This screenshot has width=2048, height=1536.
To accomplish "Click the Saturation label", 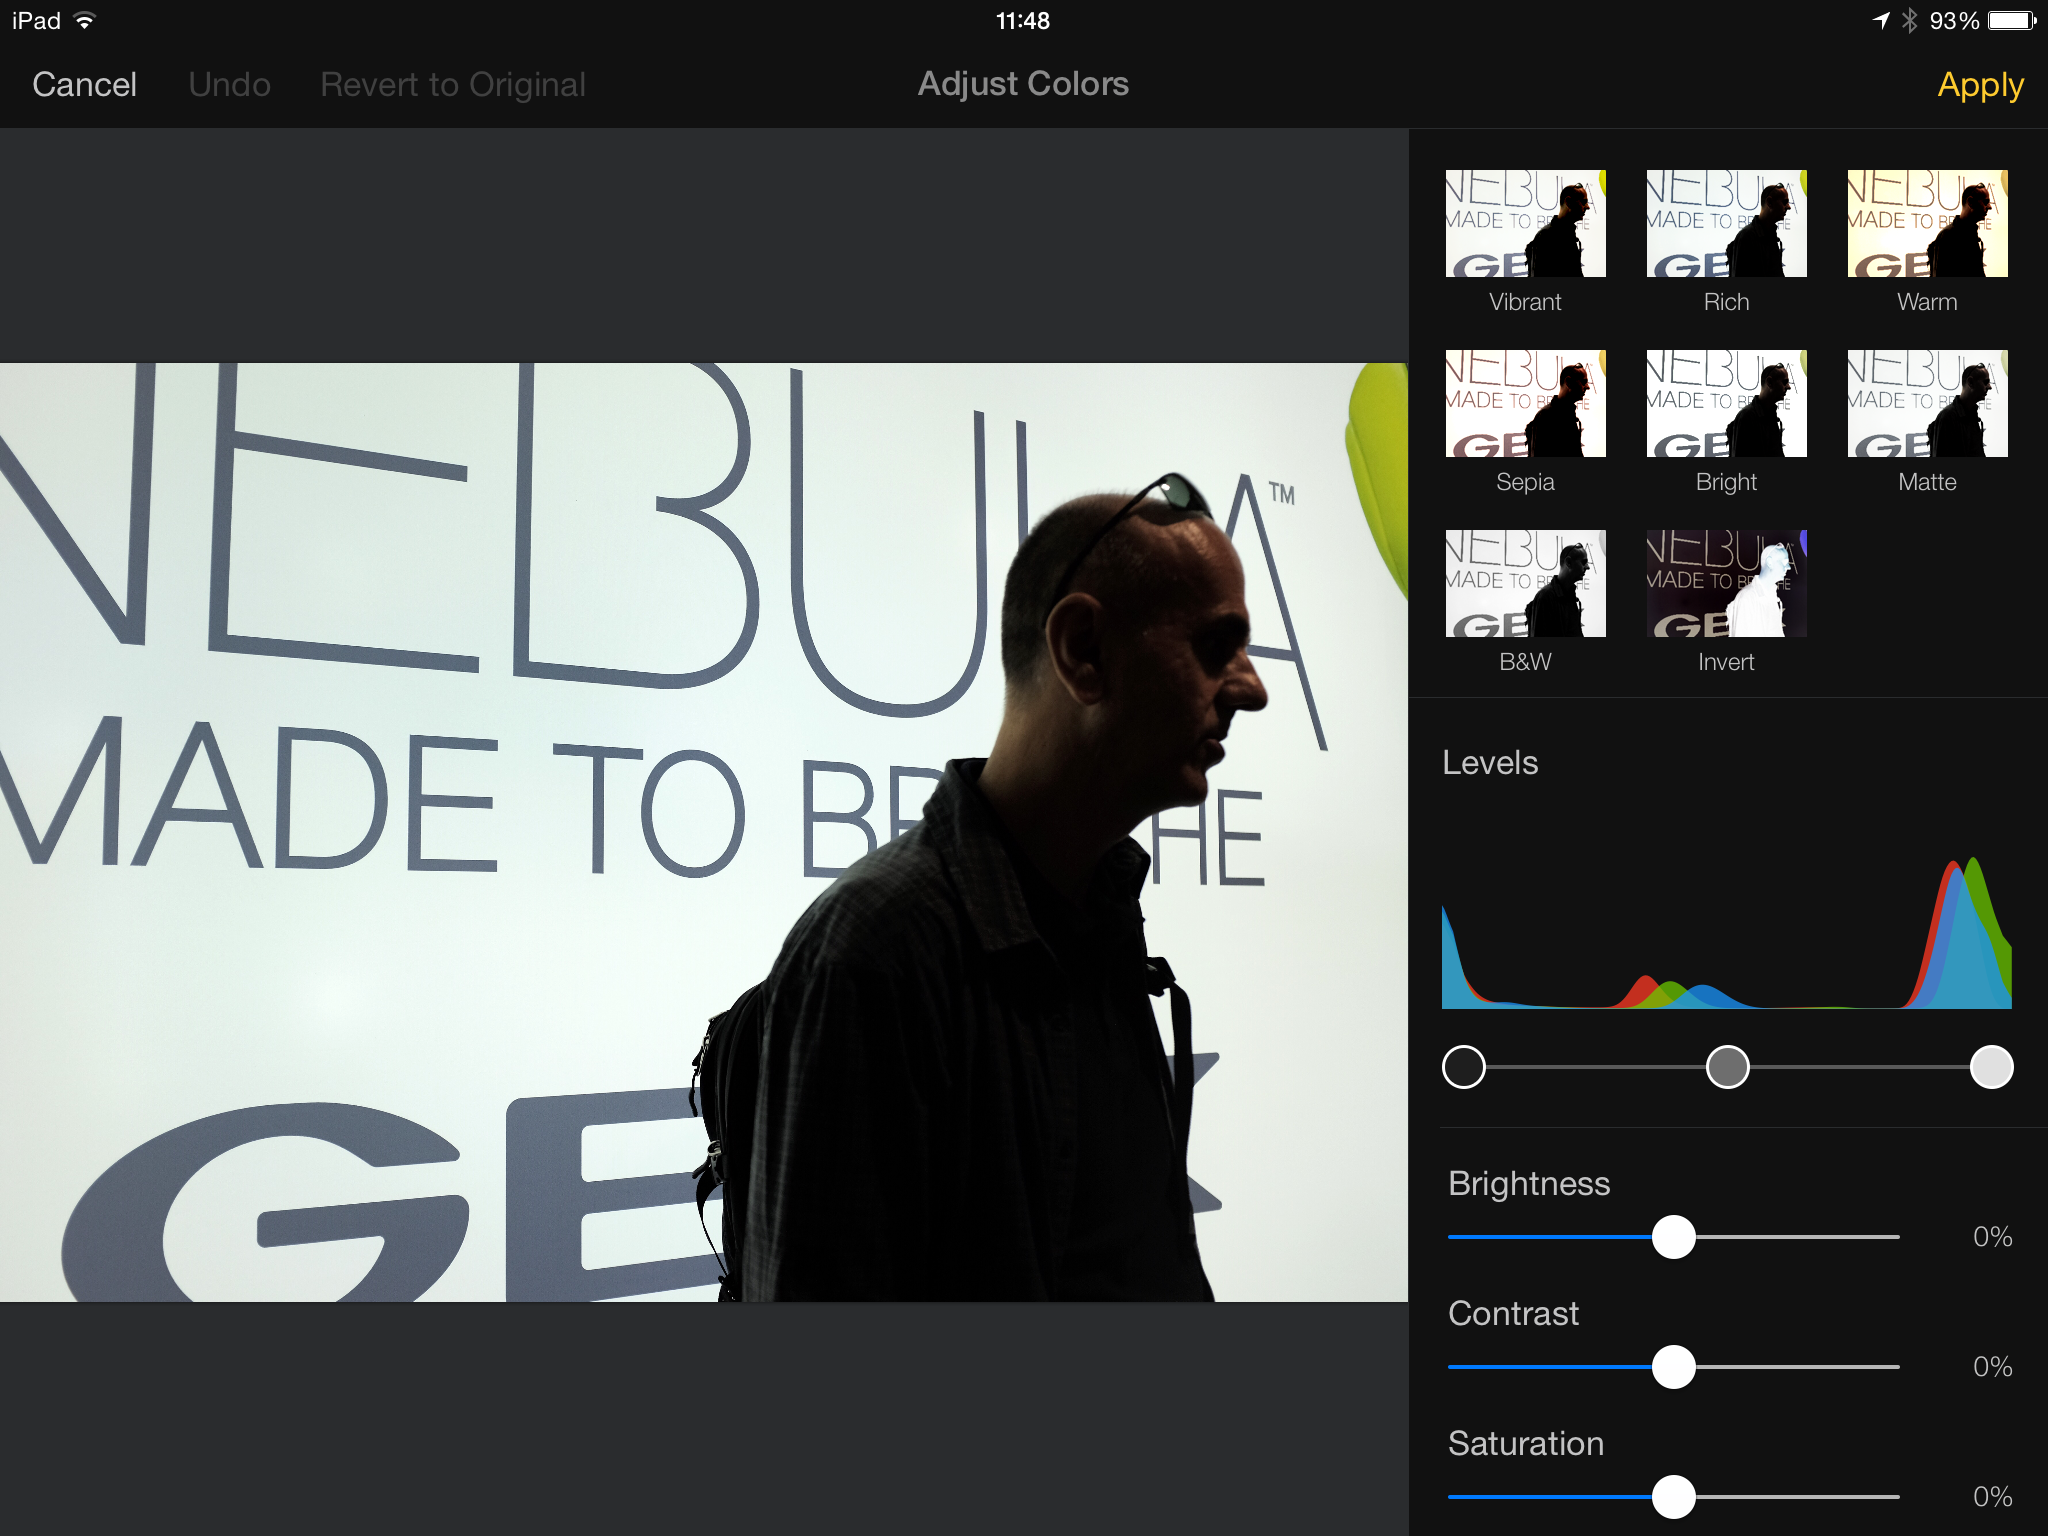I will pos(1526,1444).
